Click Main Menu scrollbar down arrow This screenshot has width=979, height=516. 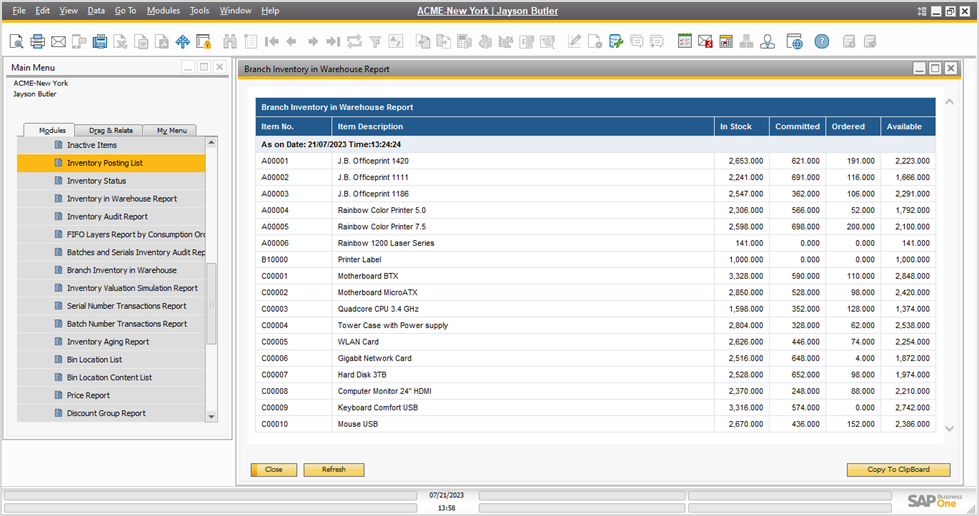[x=211, y=416]
